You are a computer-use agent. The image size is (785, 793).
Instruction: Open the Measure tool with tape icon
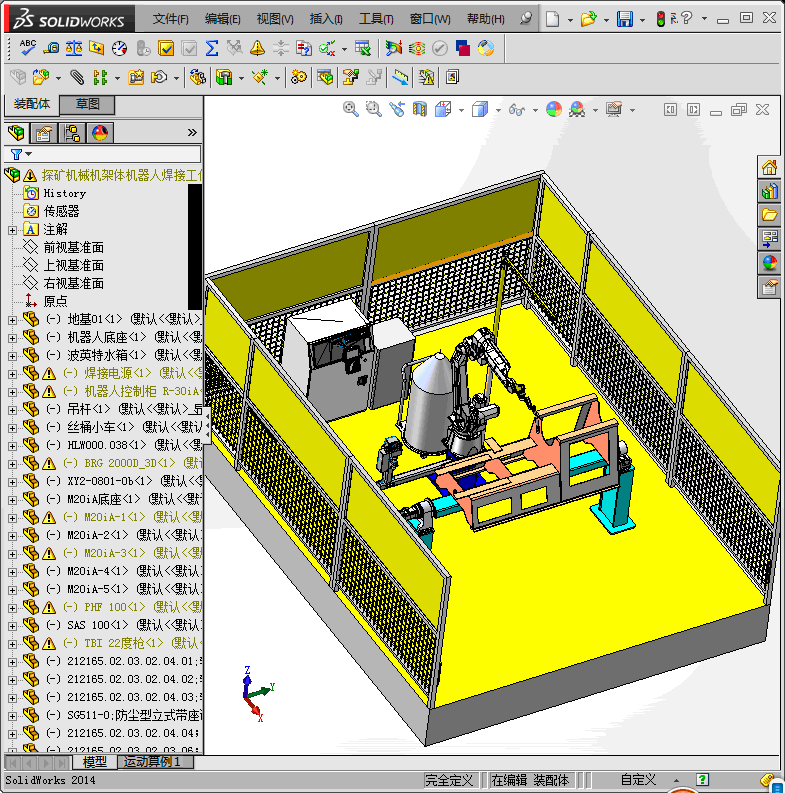coord(51,48)
